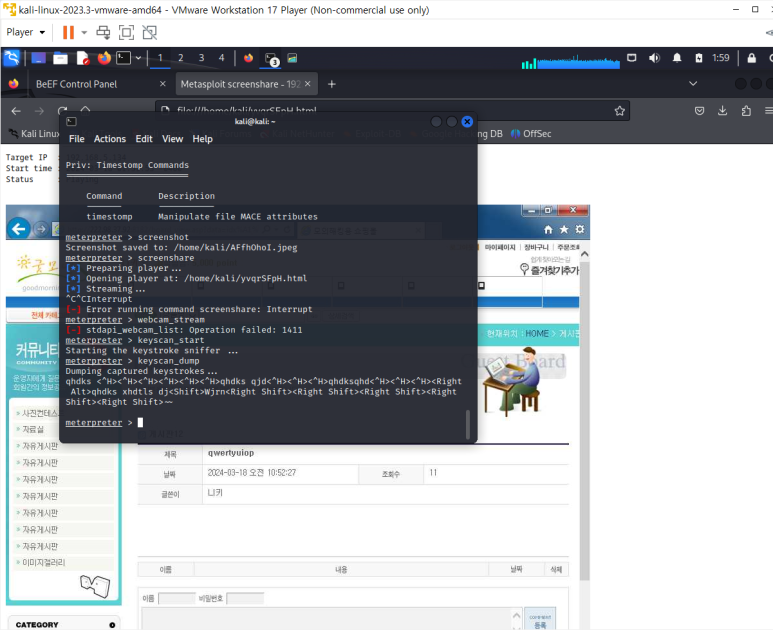
Task: Click the 비밀번호 password input field
Action: tap(245, 598)
